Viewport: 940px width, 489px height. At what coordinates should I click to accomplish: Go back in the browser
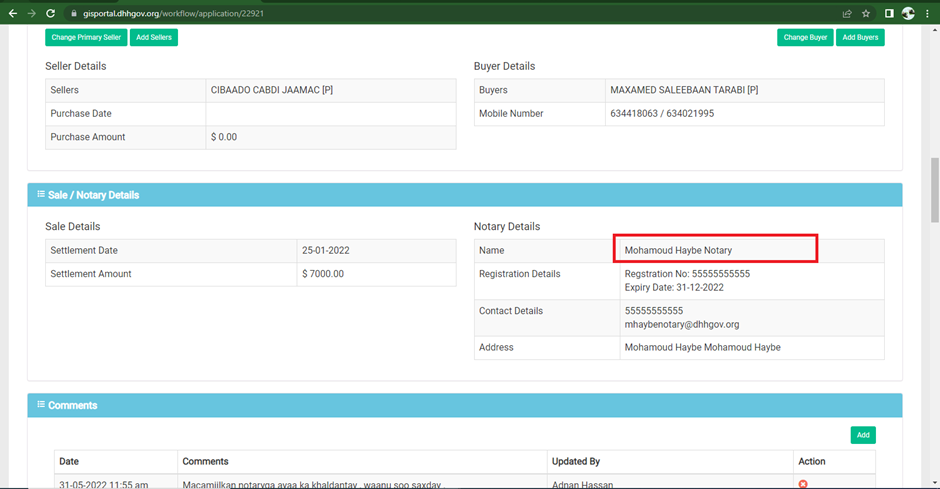click(x=13, y=13)
